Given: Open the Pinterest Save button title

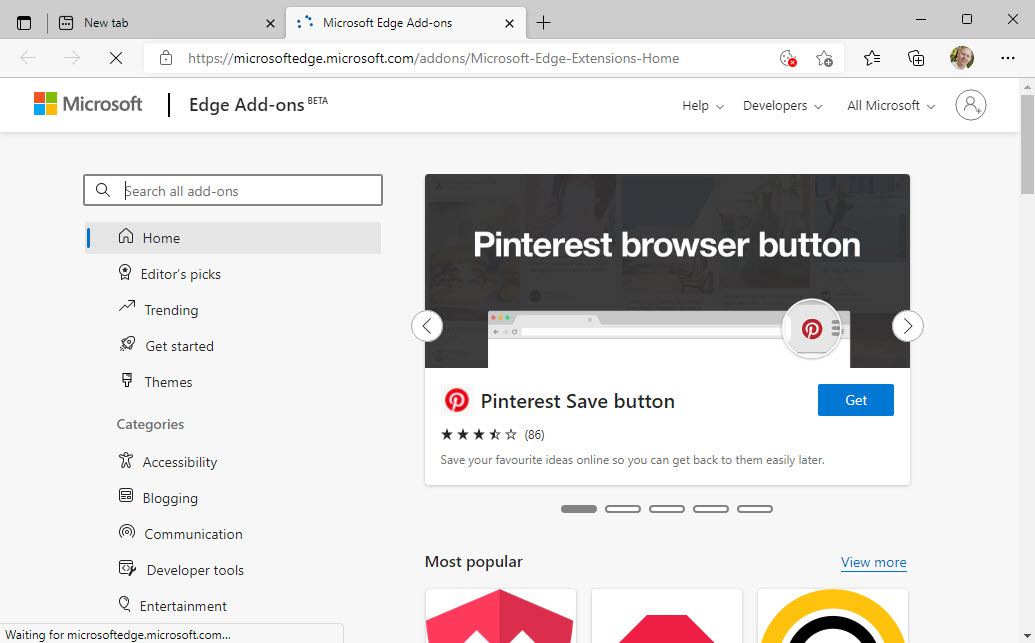Looking at the screenshot, I should [578, 401].
